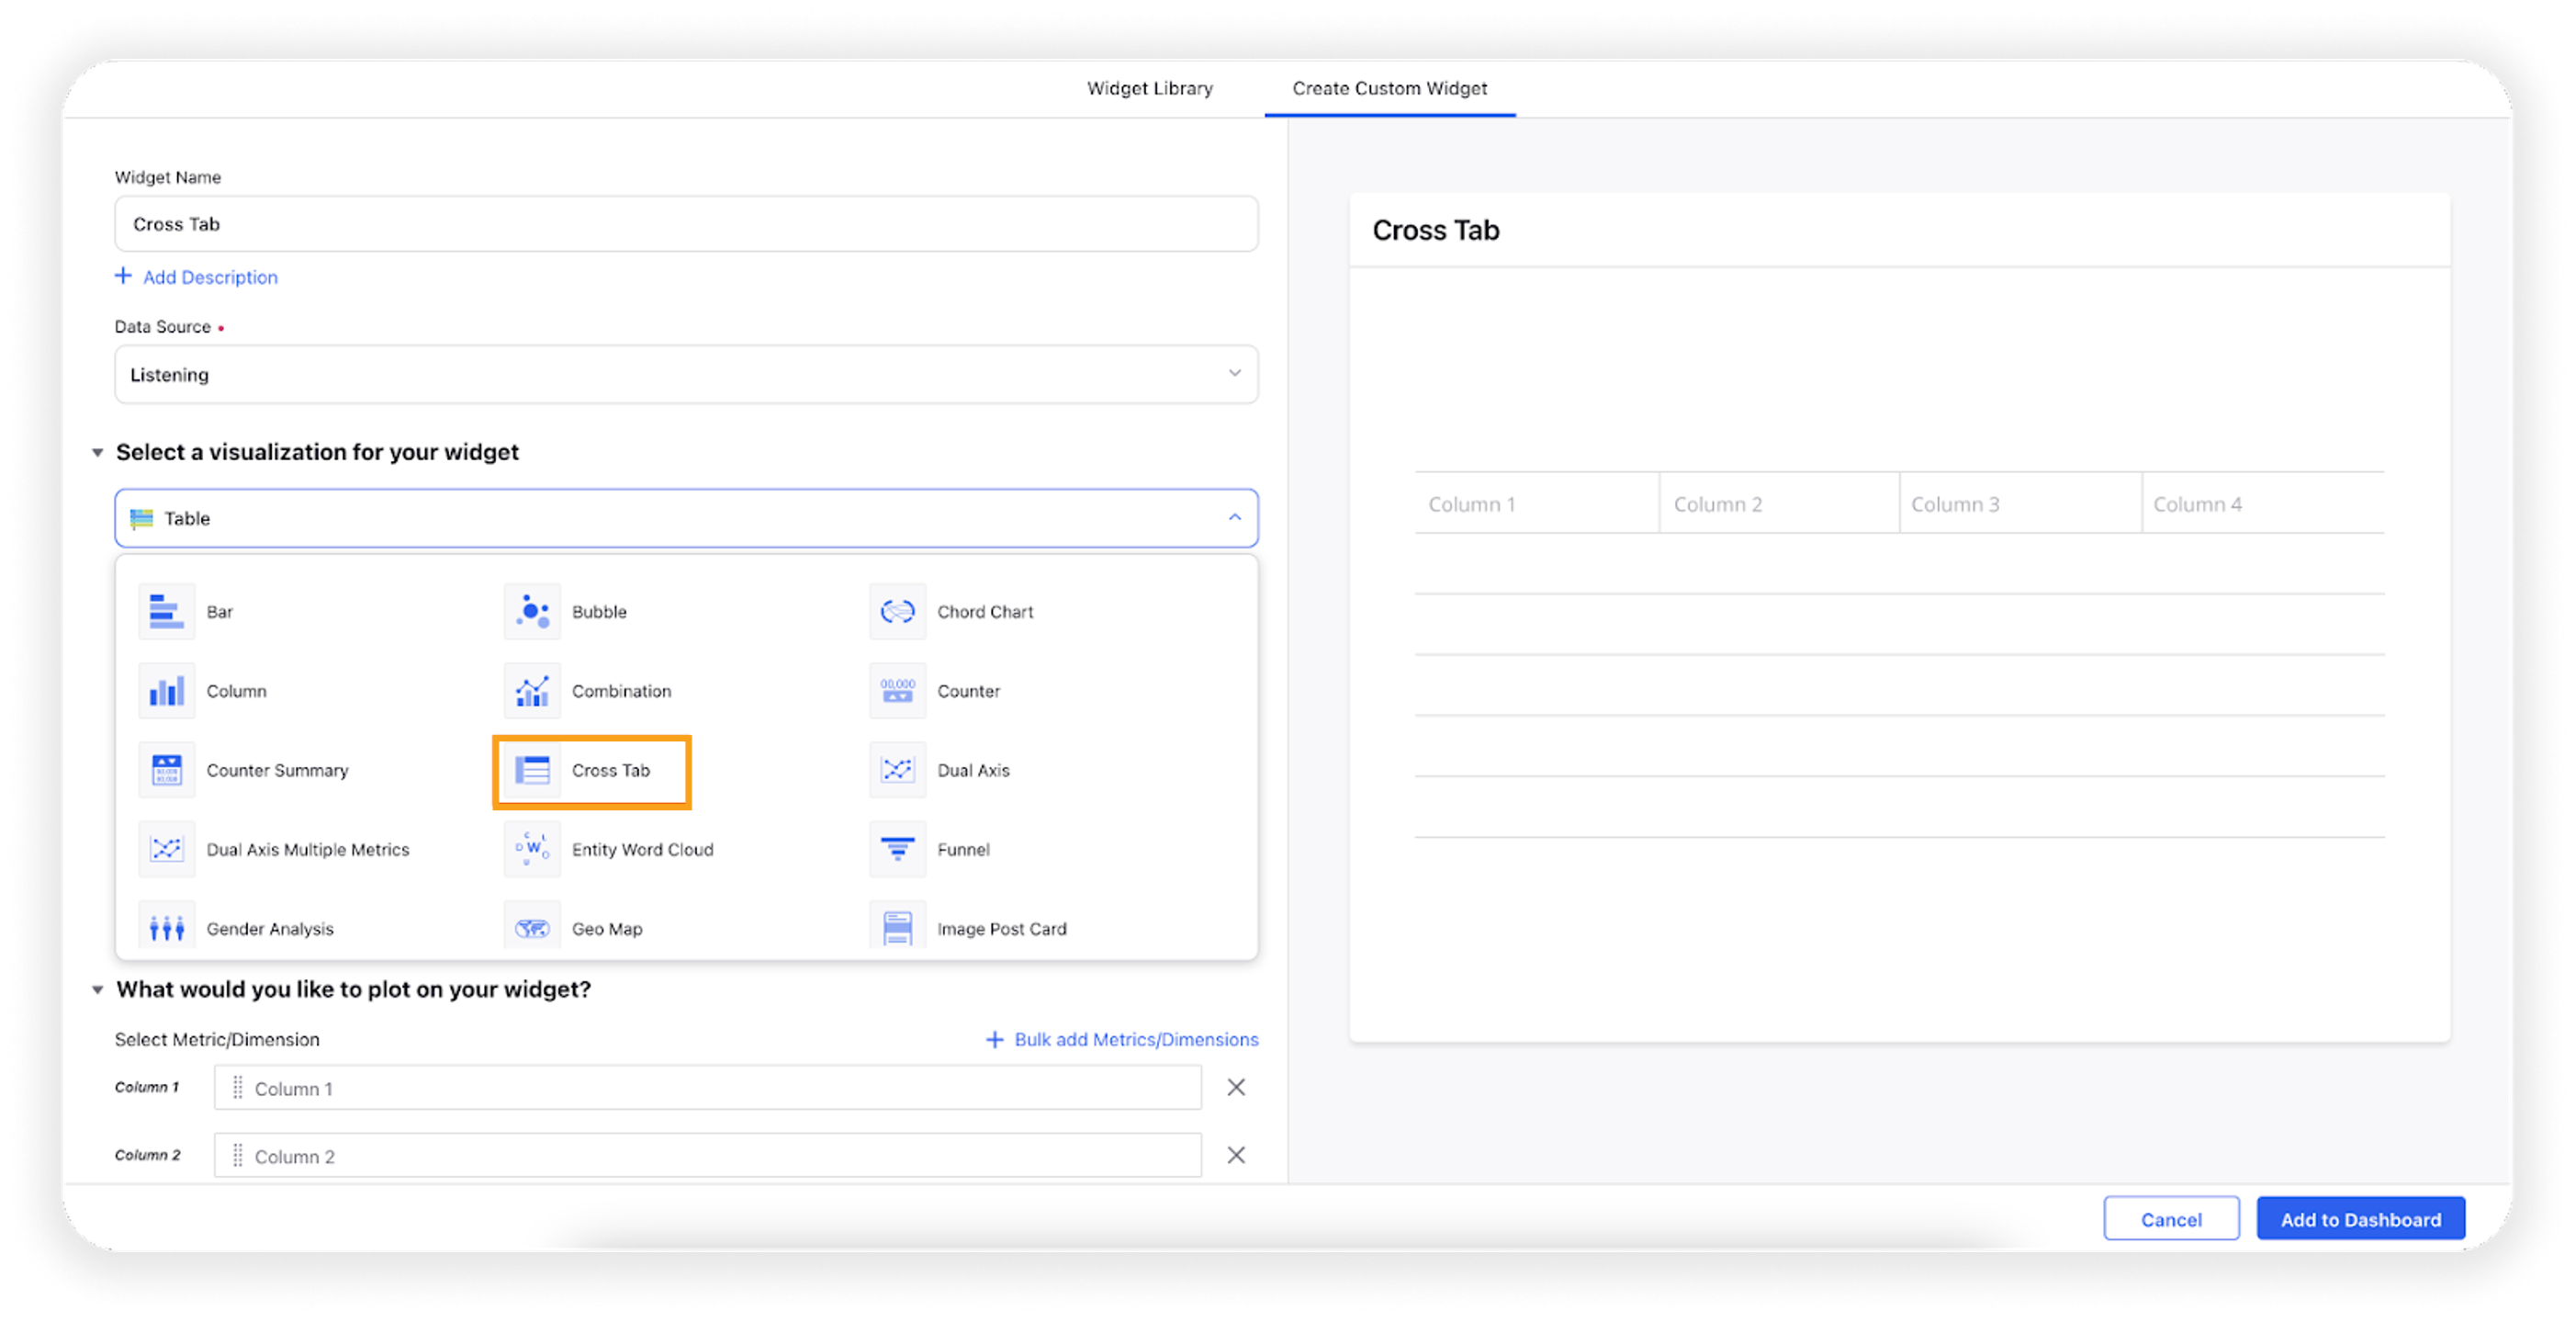Click plus icon beside Add Description
This screenshot has width=2576, height=1322.
[x=123, y=276]
